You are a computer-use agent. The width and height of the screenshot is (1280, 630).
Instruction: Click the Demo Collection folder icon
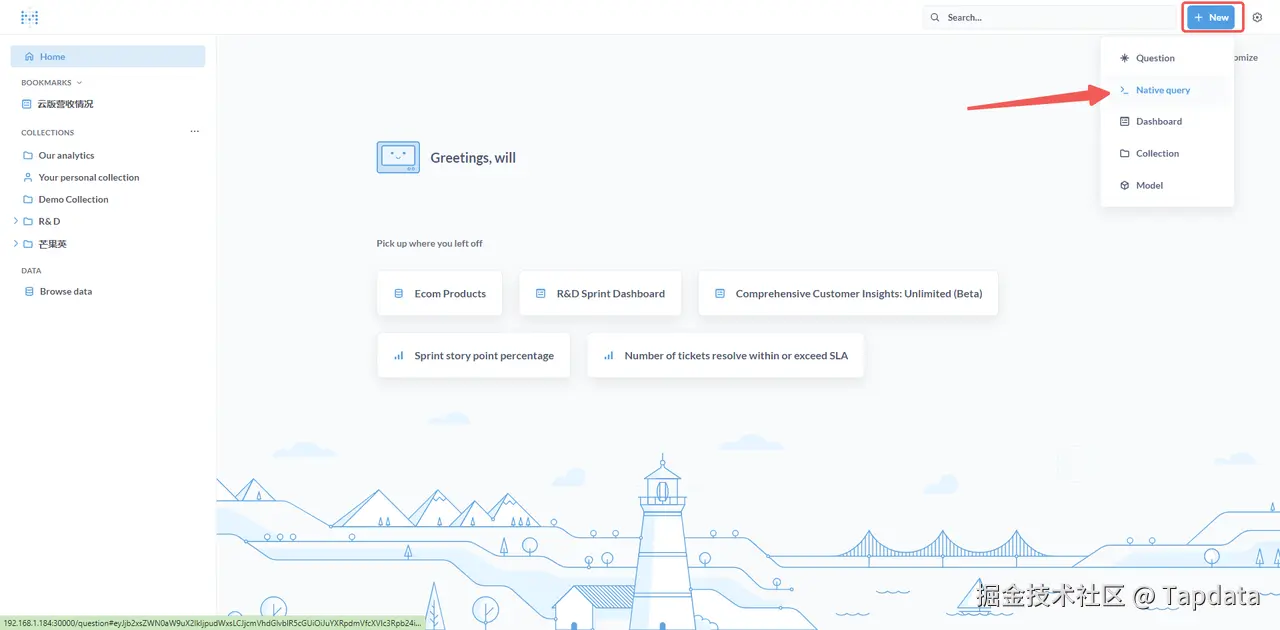click(x=28, y=200)
